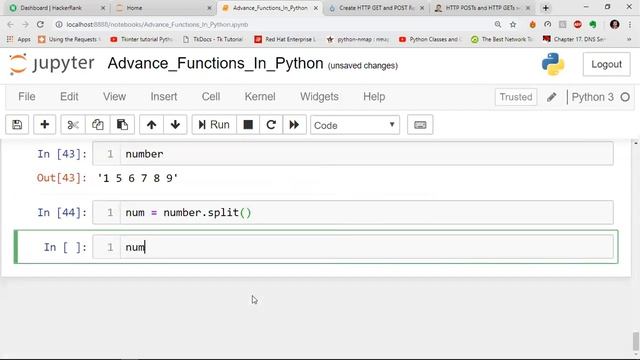Open the Help menu
This screenshot has width=640, height=360.
(x=374, y=97)
